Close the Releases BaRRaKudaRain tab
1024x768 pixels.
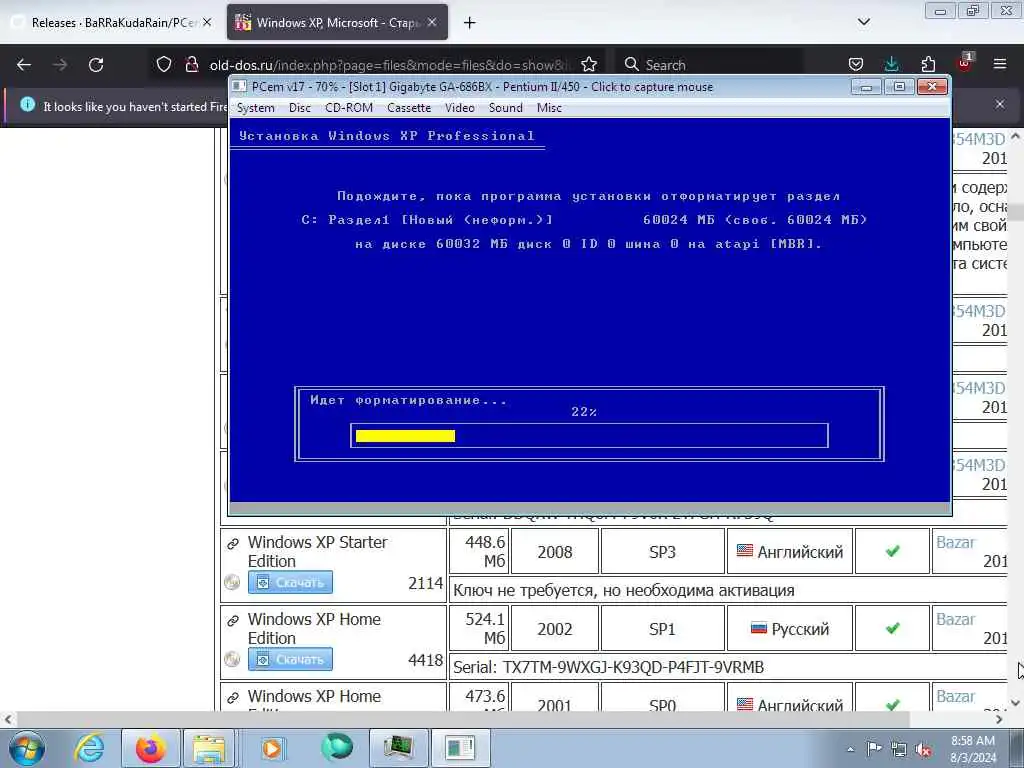(x=207, y=22)
